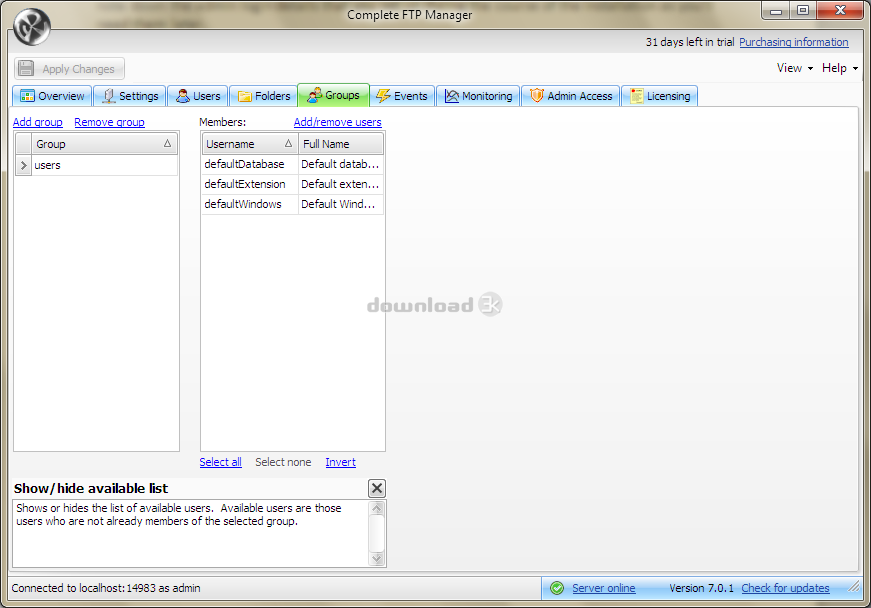Click the Licensing tab document icon
Viewport: 871px width, 608px height.
637,96
